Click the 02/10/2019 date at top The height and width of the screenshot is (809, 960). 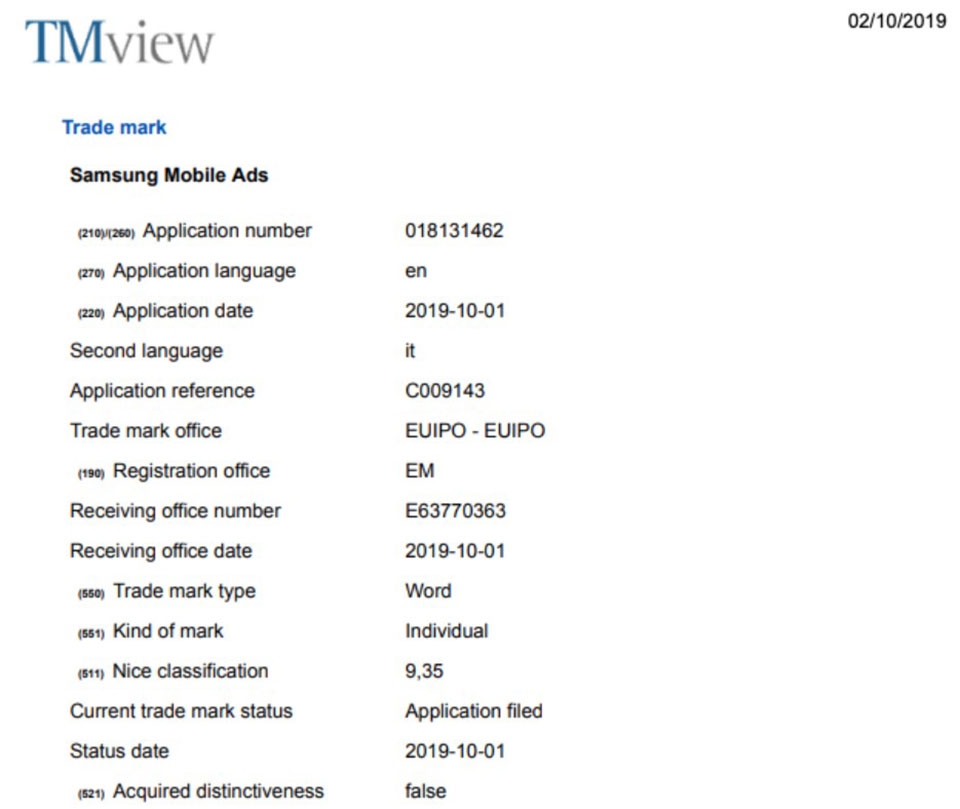(897, 21)
